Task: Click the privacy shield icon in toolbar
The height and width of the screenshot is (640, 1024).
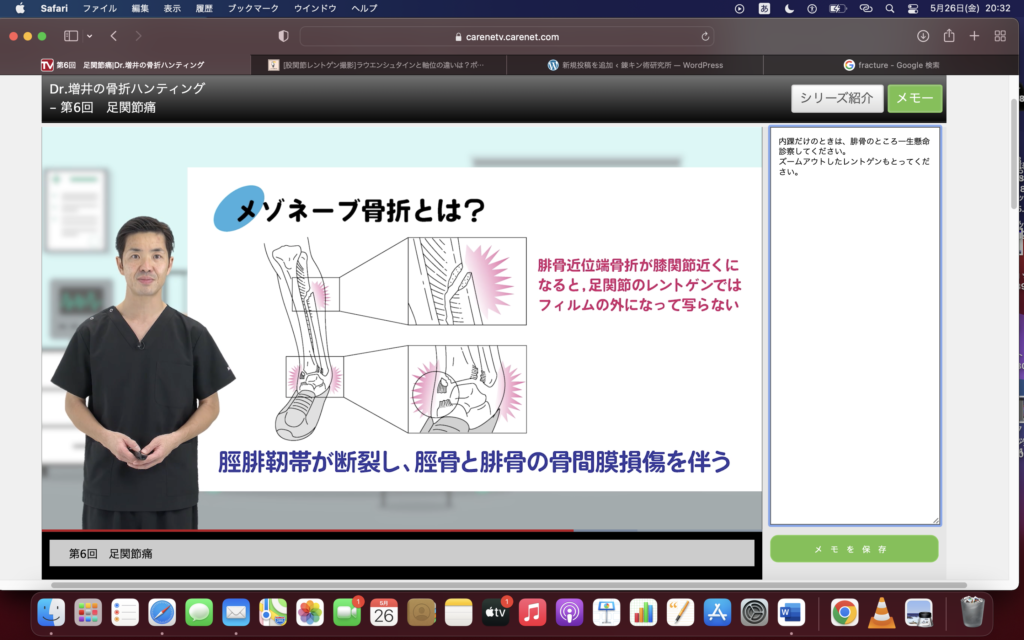Action: click(x=283, y=36)
